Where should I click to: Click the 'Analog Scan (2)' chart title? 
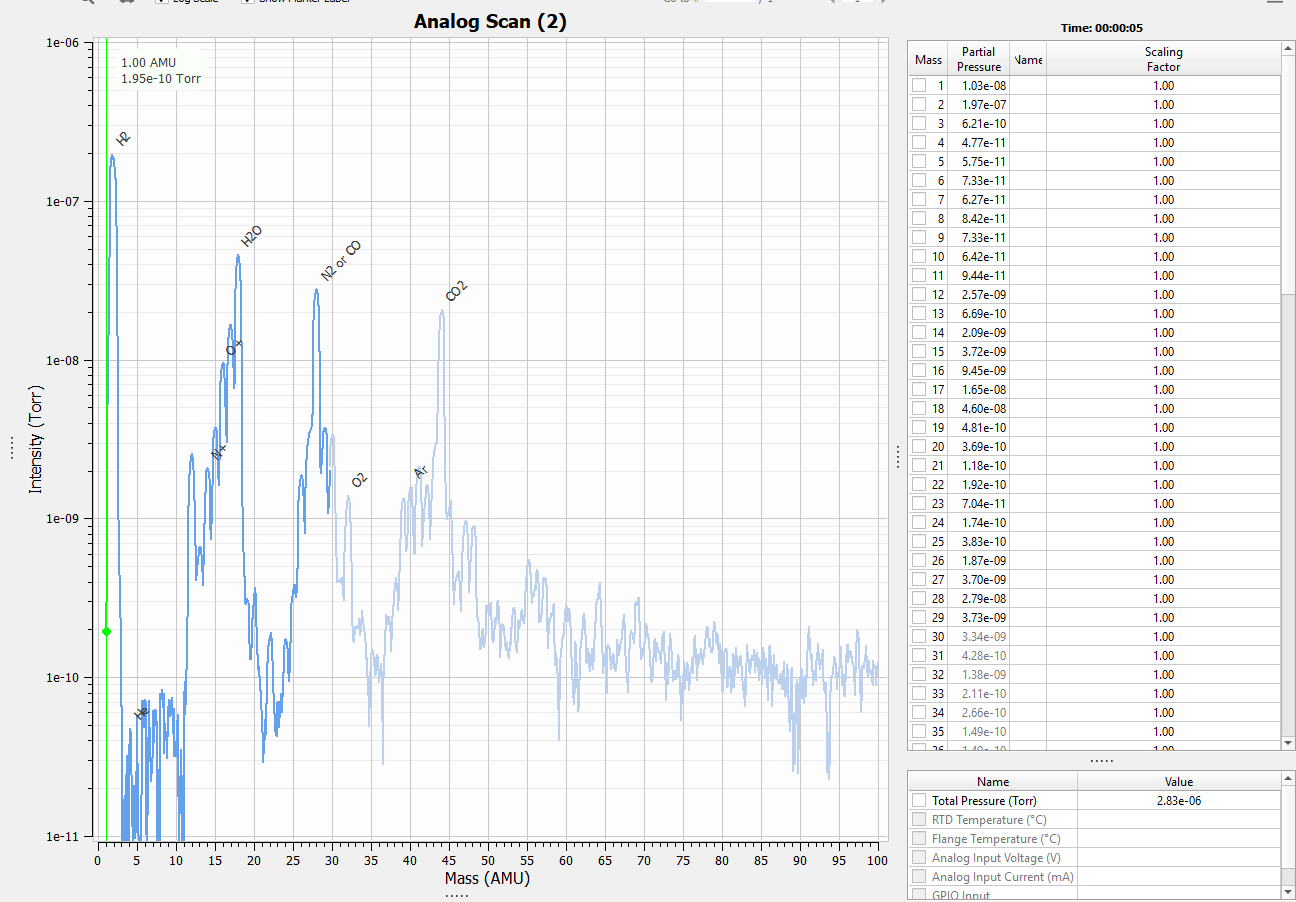490,22
